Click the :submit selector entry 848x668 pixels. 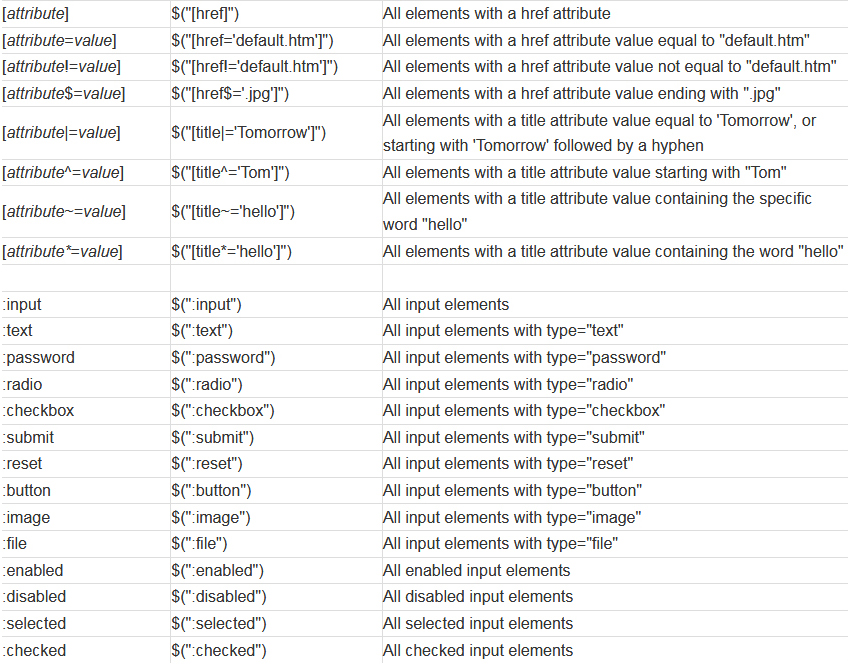[x=28, y=438]
